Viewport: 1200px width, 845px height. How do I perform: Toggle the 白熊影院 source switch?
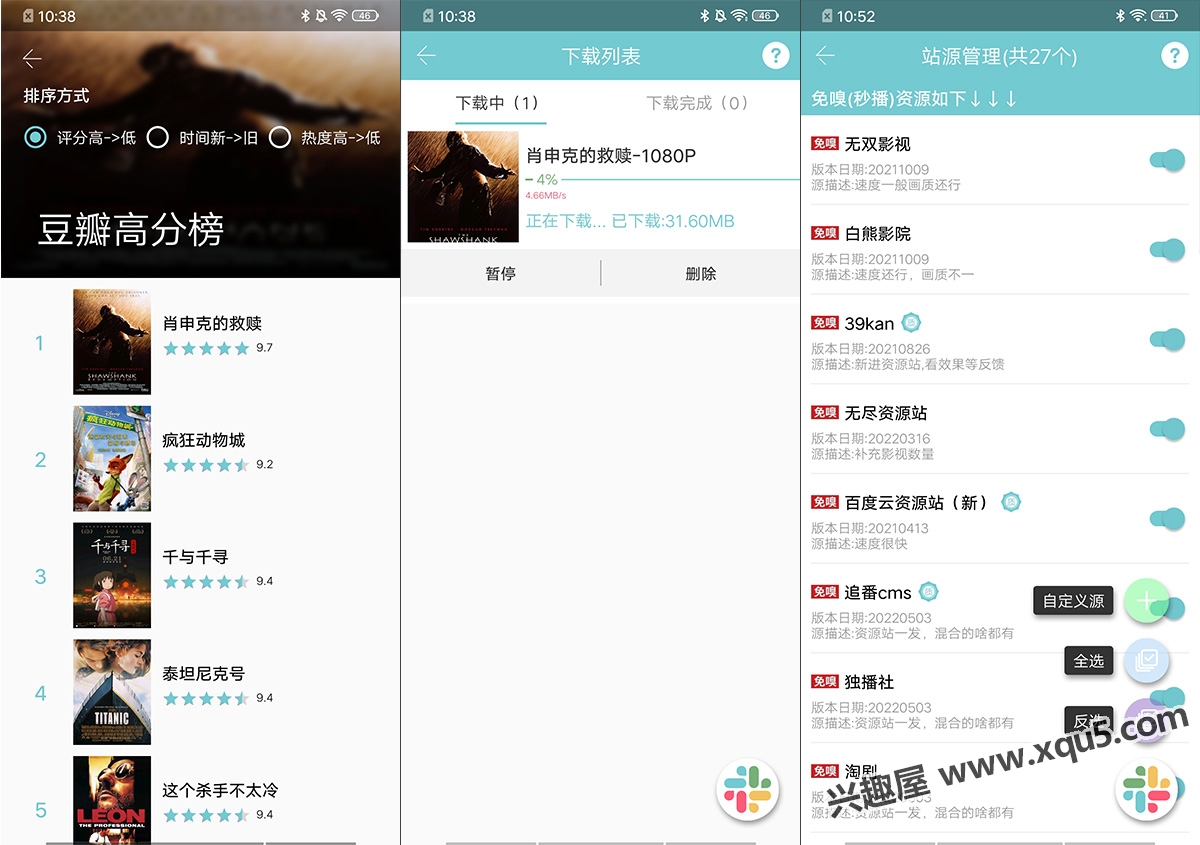pyautogui.click(x=1167, y=250)
